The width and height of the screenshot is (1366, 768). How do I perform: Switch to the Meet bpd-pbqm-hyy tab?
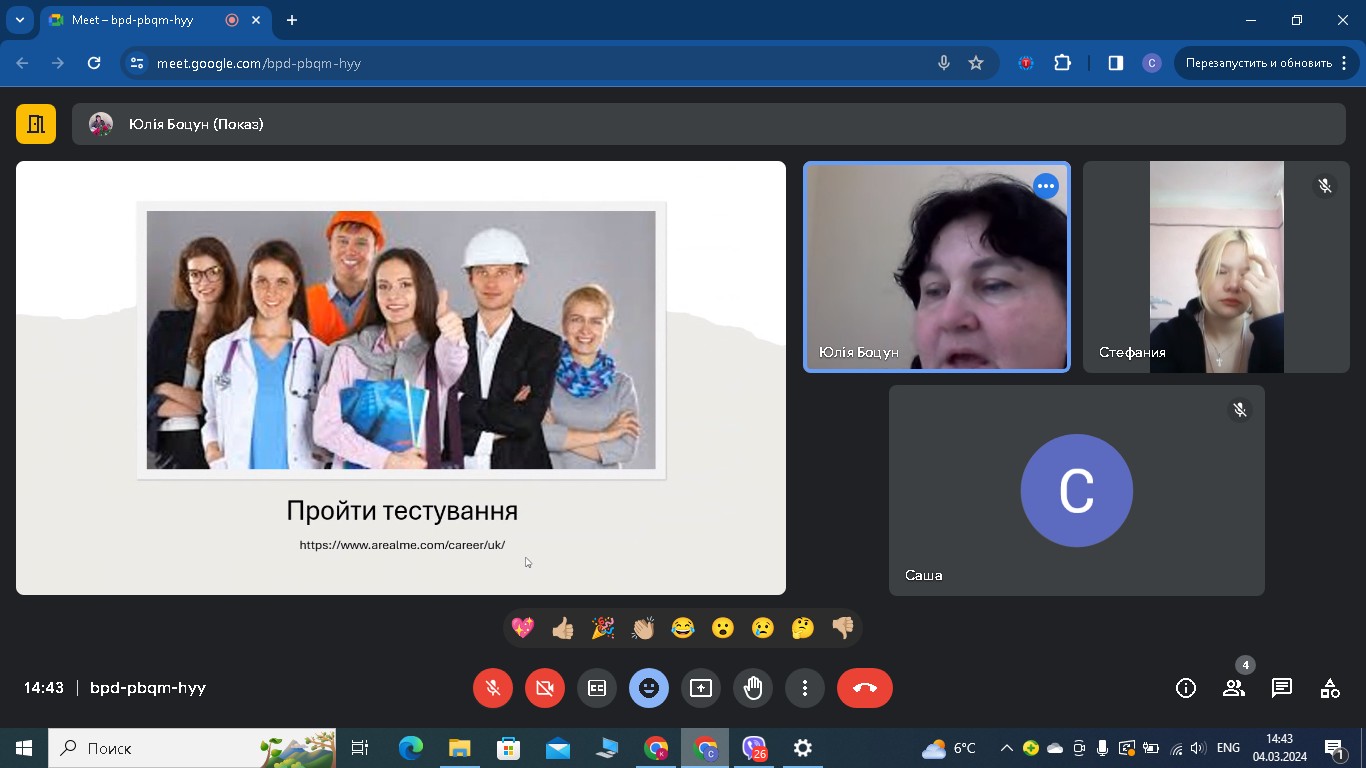tap(133, 20)
